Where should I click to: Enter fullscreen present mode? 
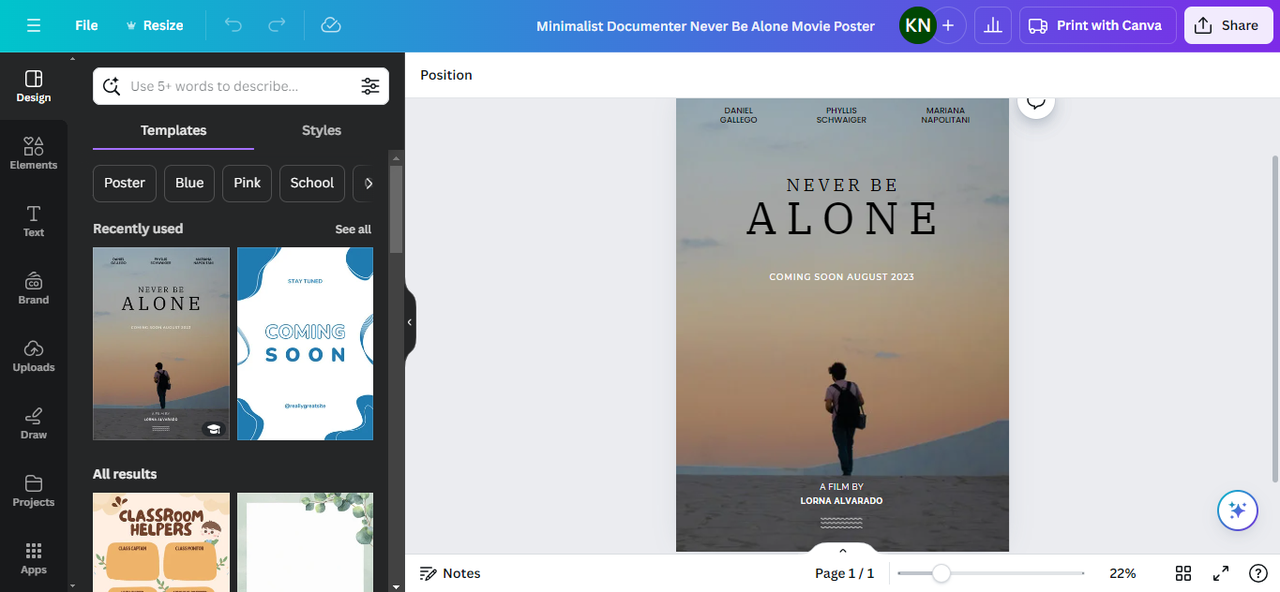1221,573
